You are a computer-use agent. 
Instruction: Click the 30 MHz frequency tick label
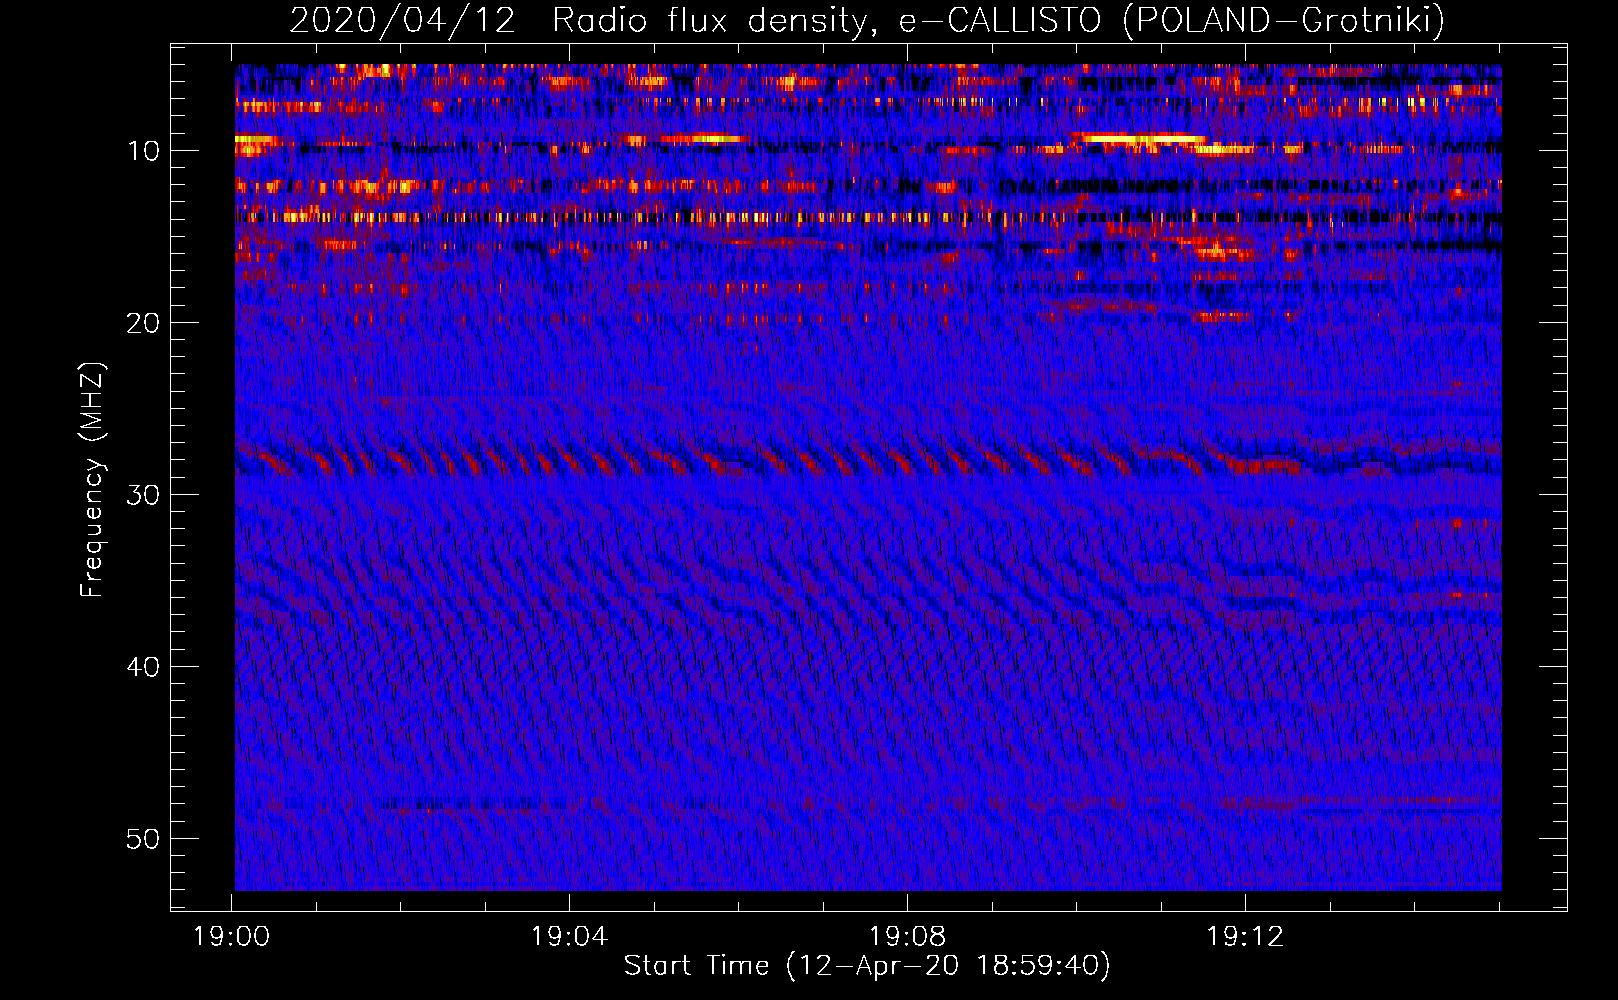144,495
